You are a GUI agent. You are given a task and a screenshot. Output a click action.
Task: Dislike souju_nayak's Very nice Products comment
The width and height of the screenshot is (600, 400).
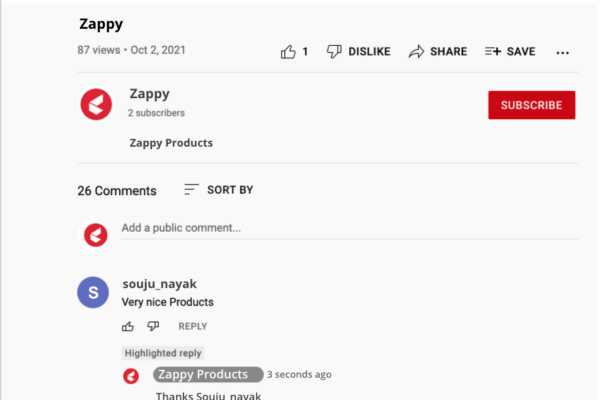(153, 326)
